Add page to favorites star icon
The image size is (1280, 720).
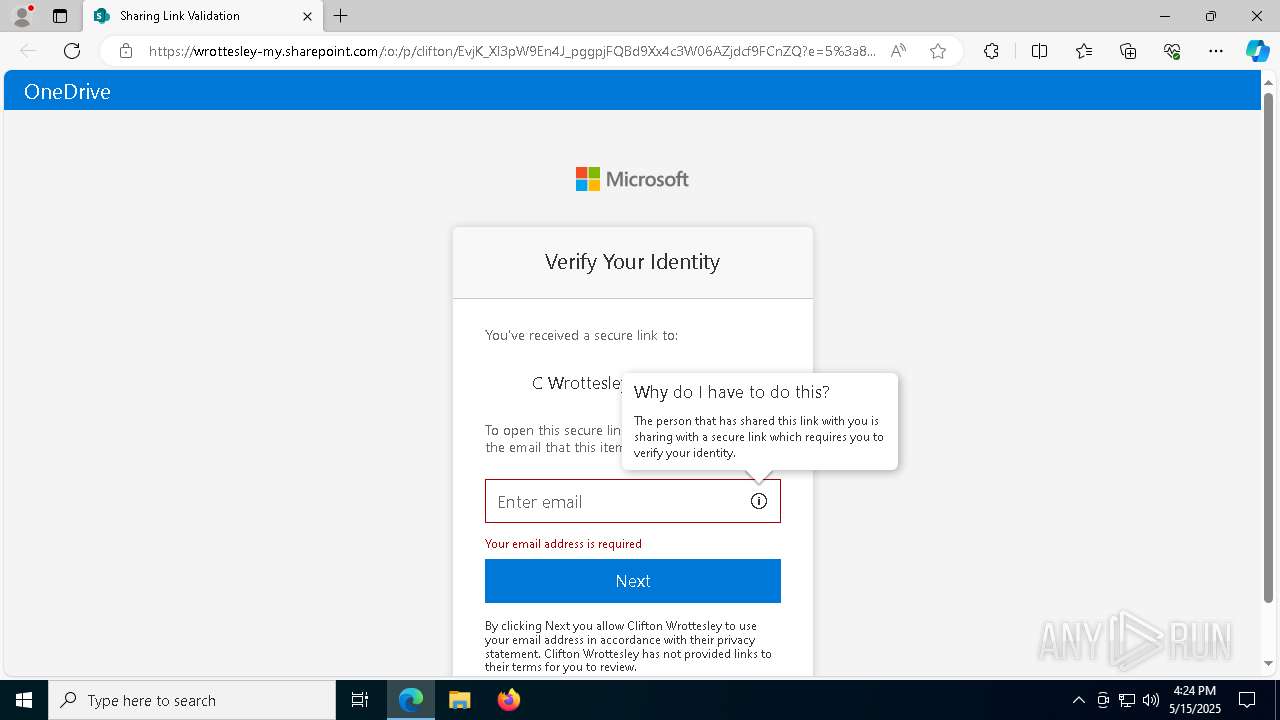[x=938, y=51]
